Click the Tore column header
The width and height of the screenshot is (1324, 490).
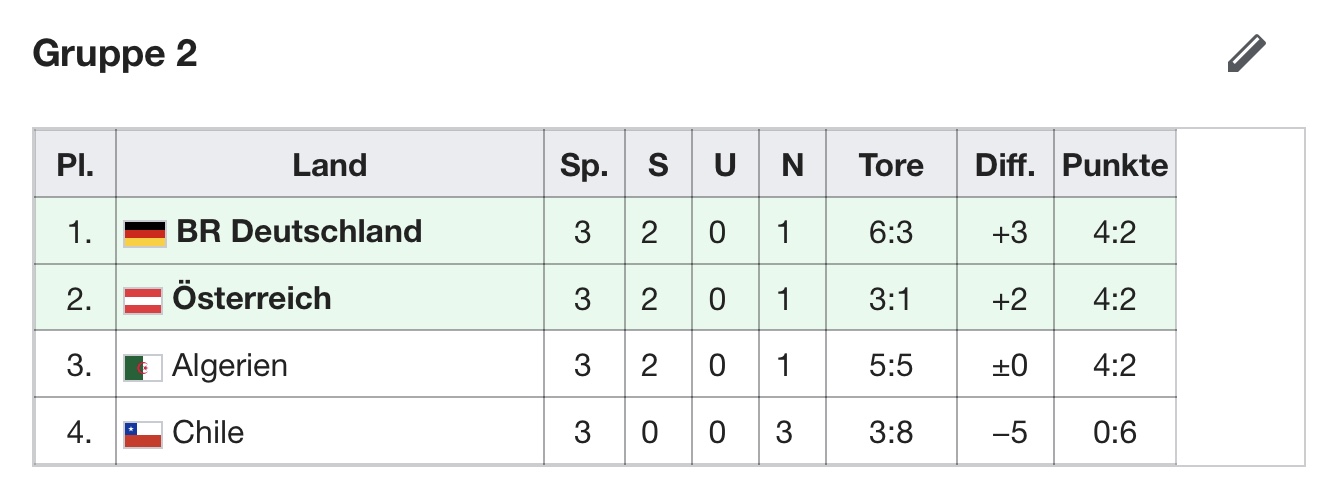point(890,165)
